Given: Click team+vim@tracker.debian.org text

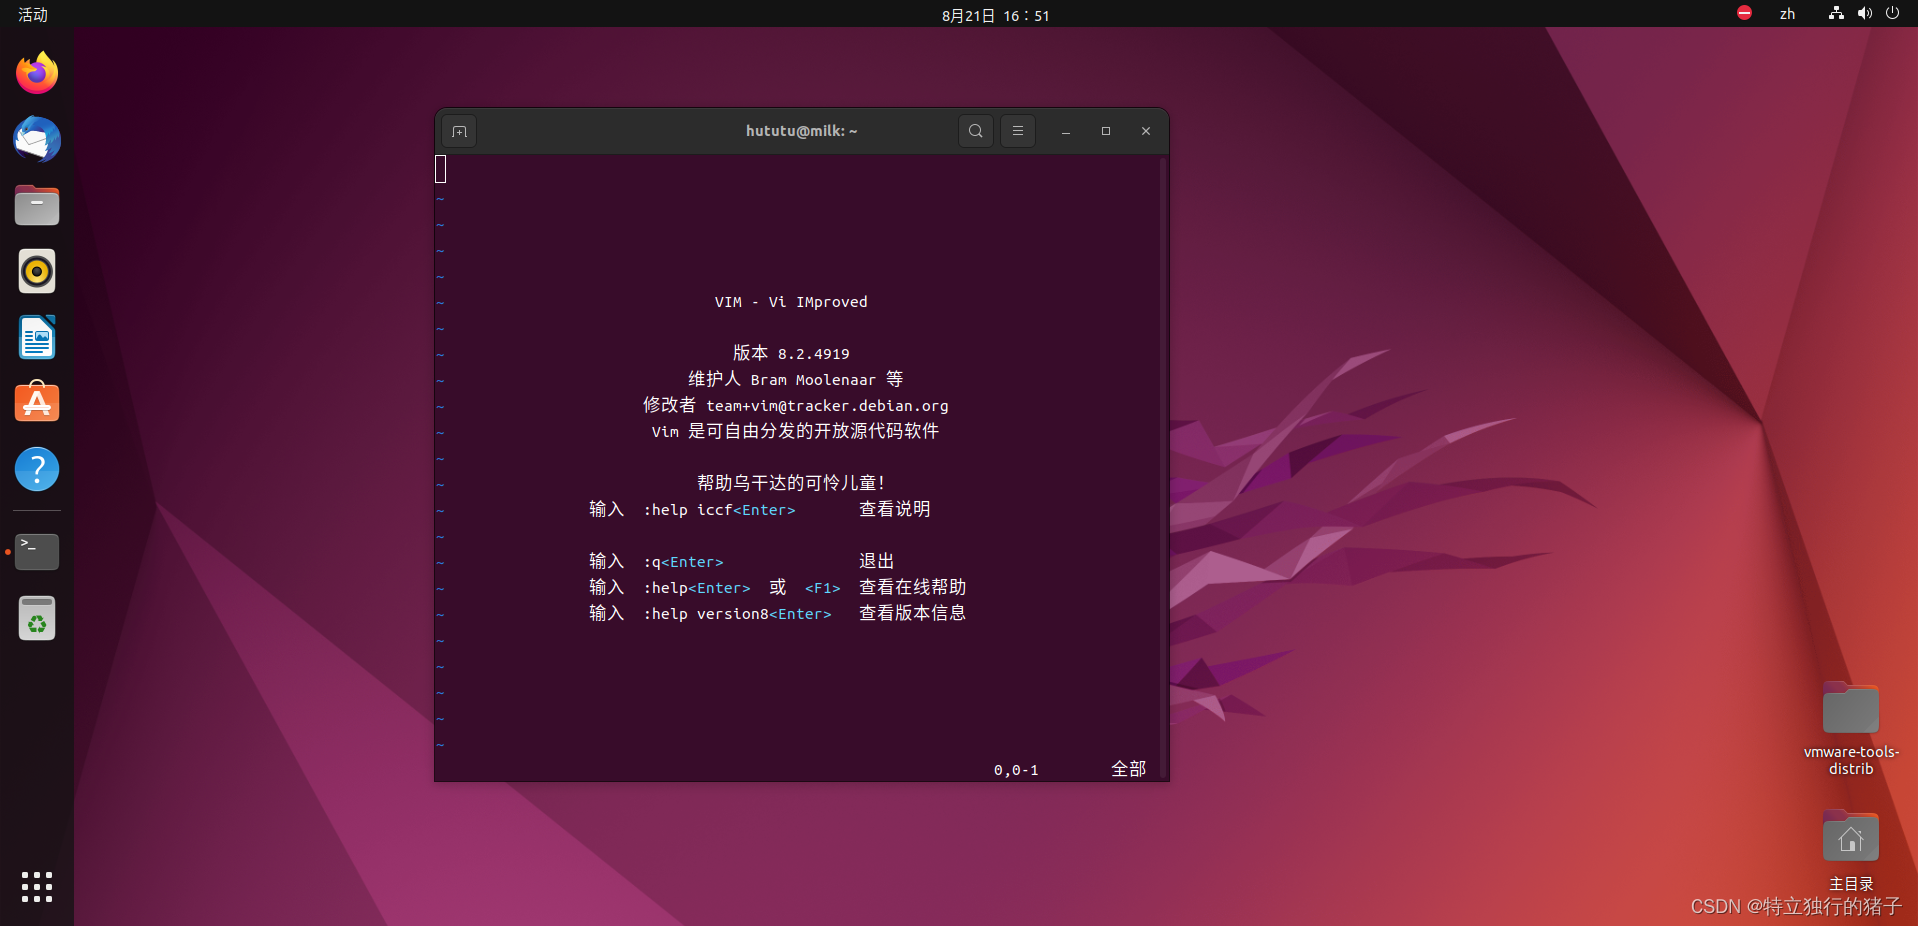Looking at the screenshot, I should (x=827, y=406).
